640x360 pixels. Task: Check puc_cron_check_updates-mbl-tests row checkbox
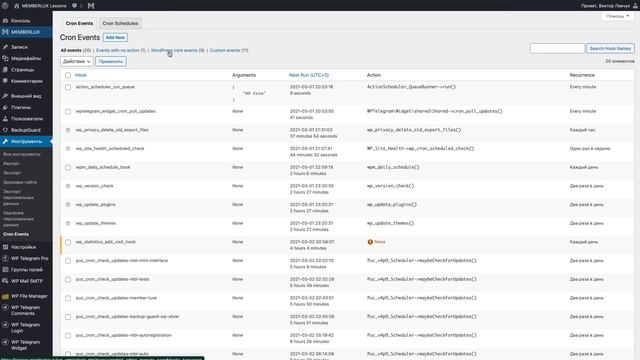click(68, 280)
